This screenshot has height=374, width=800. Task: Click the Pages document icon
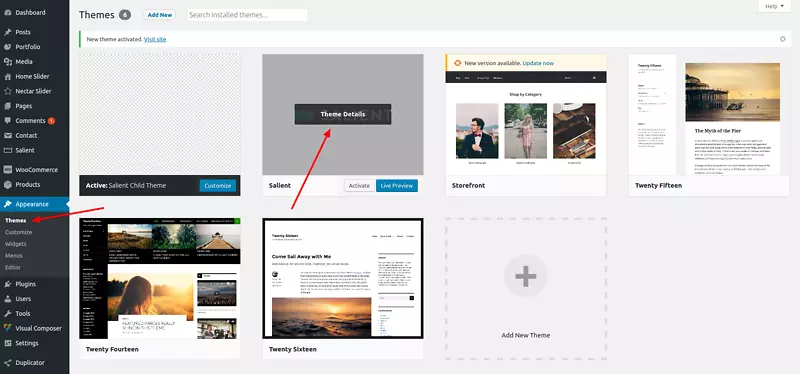(x=8, y=106)
